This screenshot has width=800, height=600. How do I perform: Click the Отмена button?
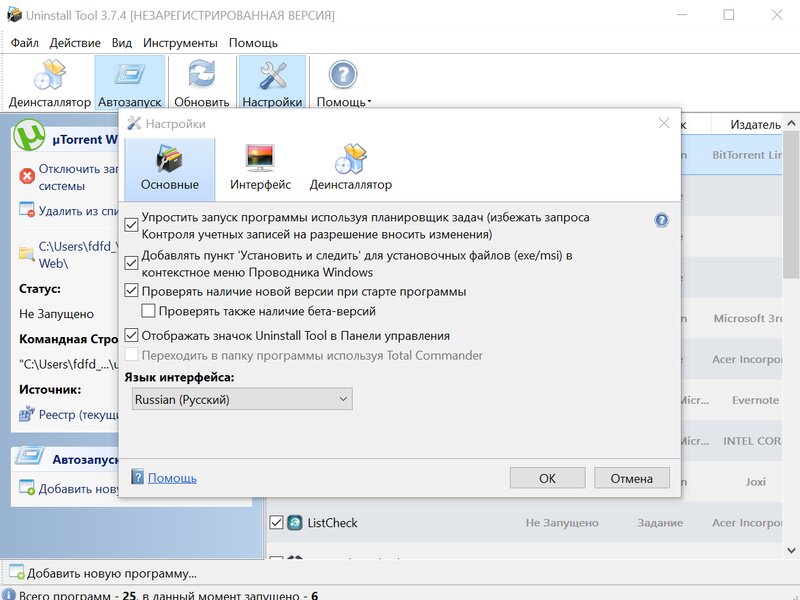pyautogui.click(x=631, y=478)
